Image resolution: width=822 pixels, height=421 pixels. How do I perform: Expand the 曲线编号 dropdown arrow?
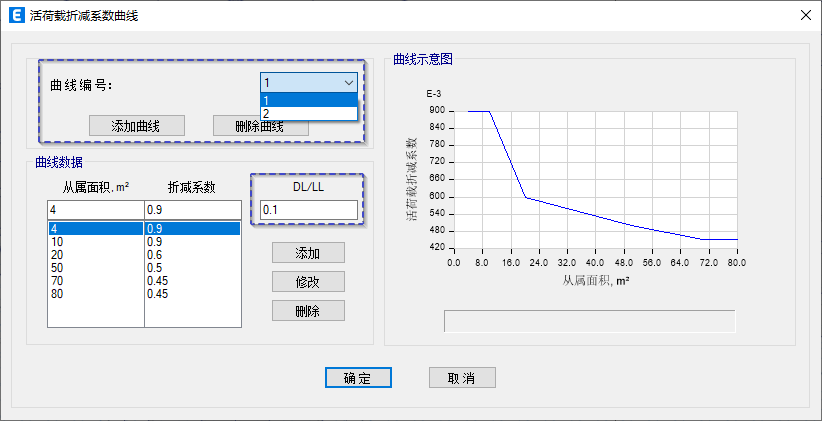tap(348, 83)
